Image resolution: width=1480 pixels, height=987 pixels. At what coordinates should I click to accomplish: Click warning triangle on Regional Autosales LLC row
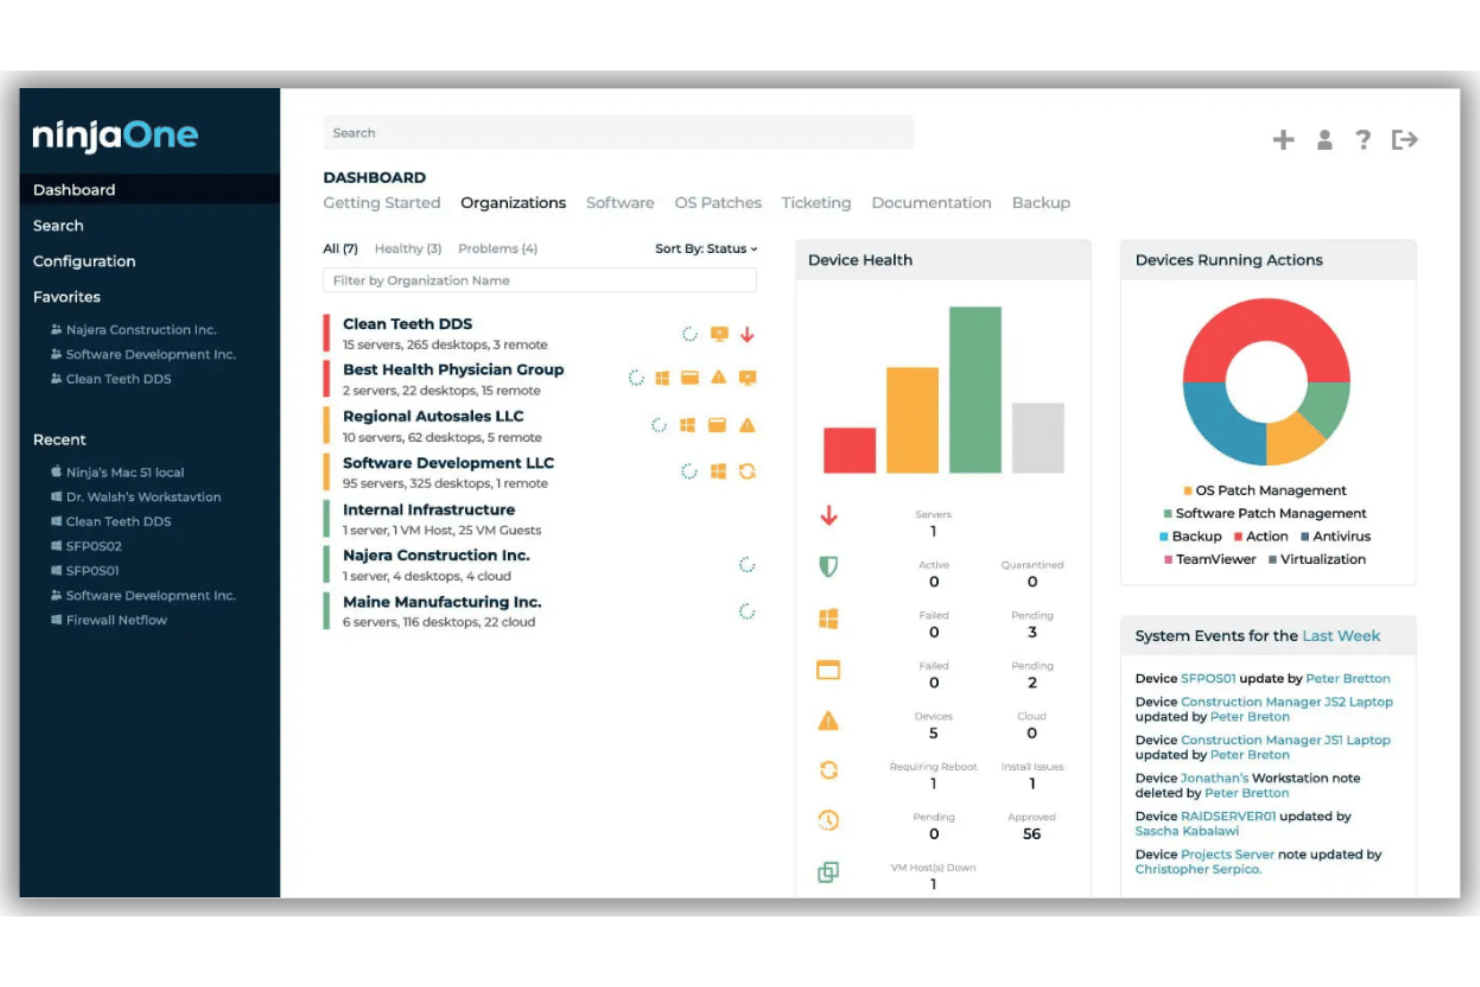(x=747, y=425)
